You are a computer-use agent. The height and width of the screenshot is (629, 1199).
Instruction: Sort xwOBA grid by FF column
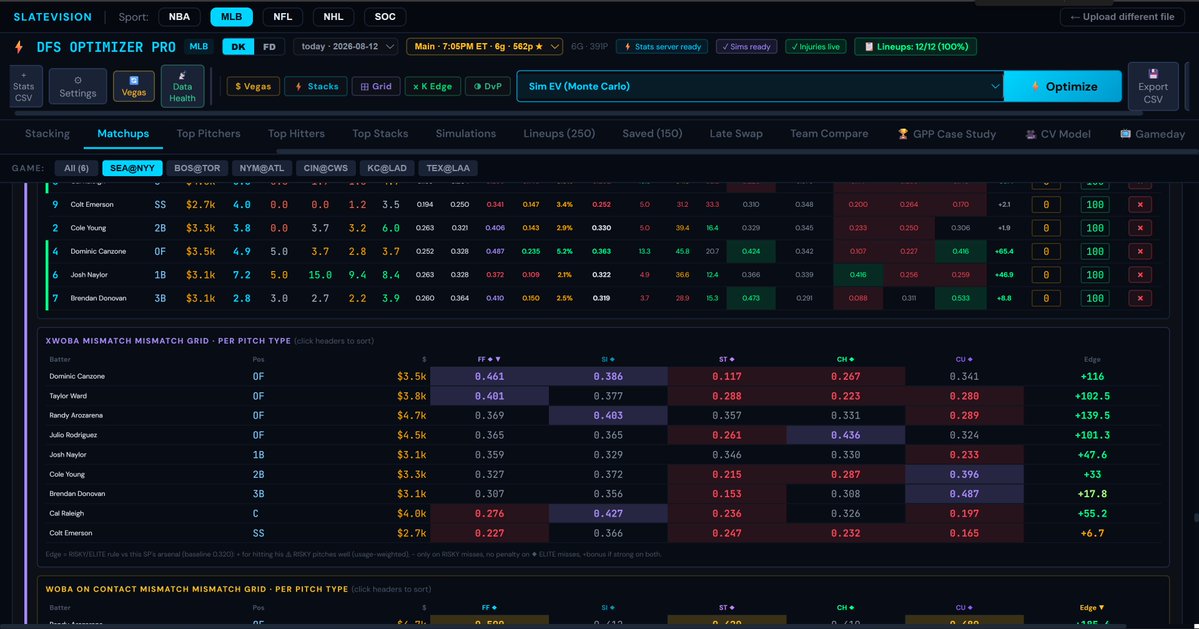tap(489, 359)
